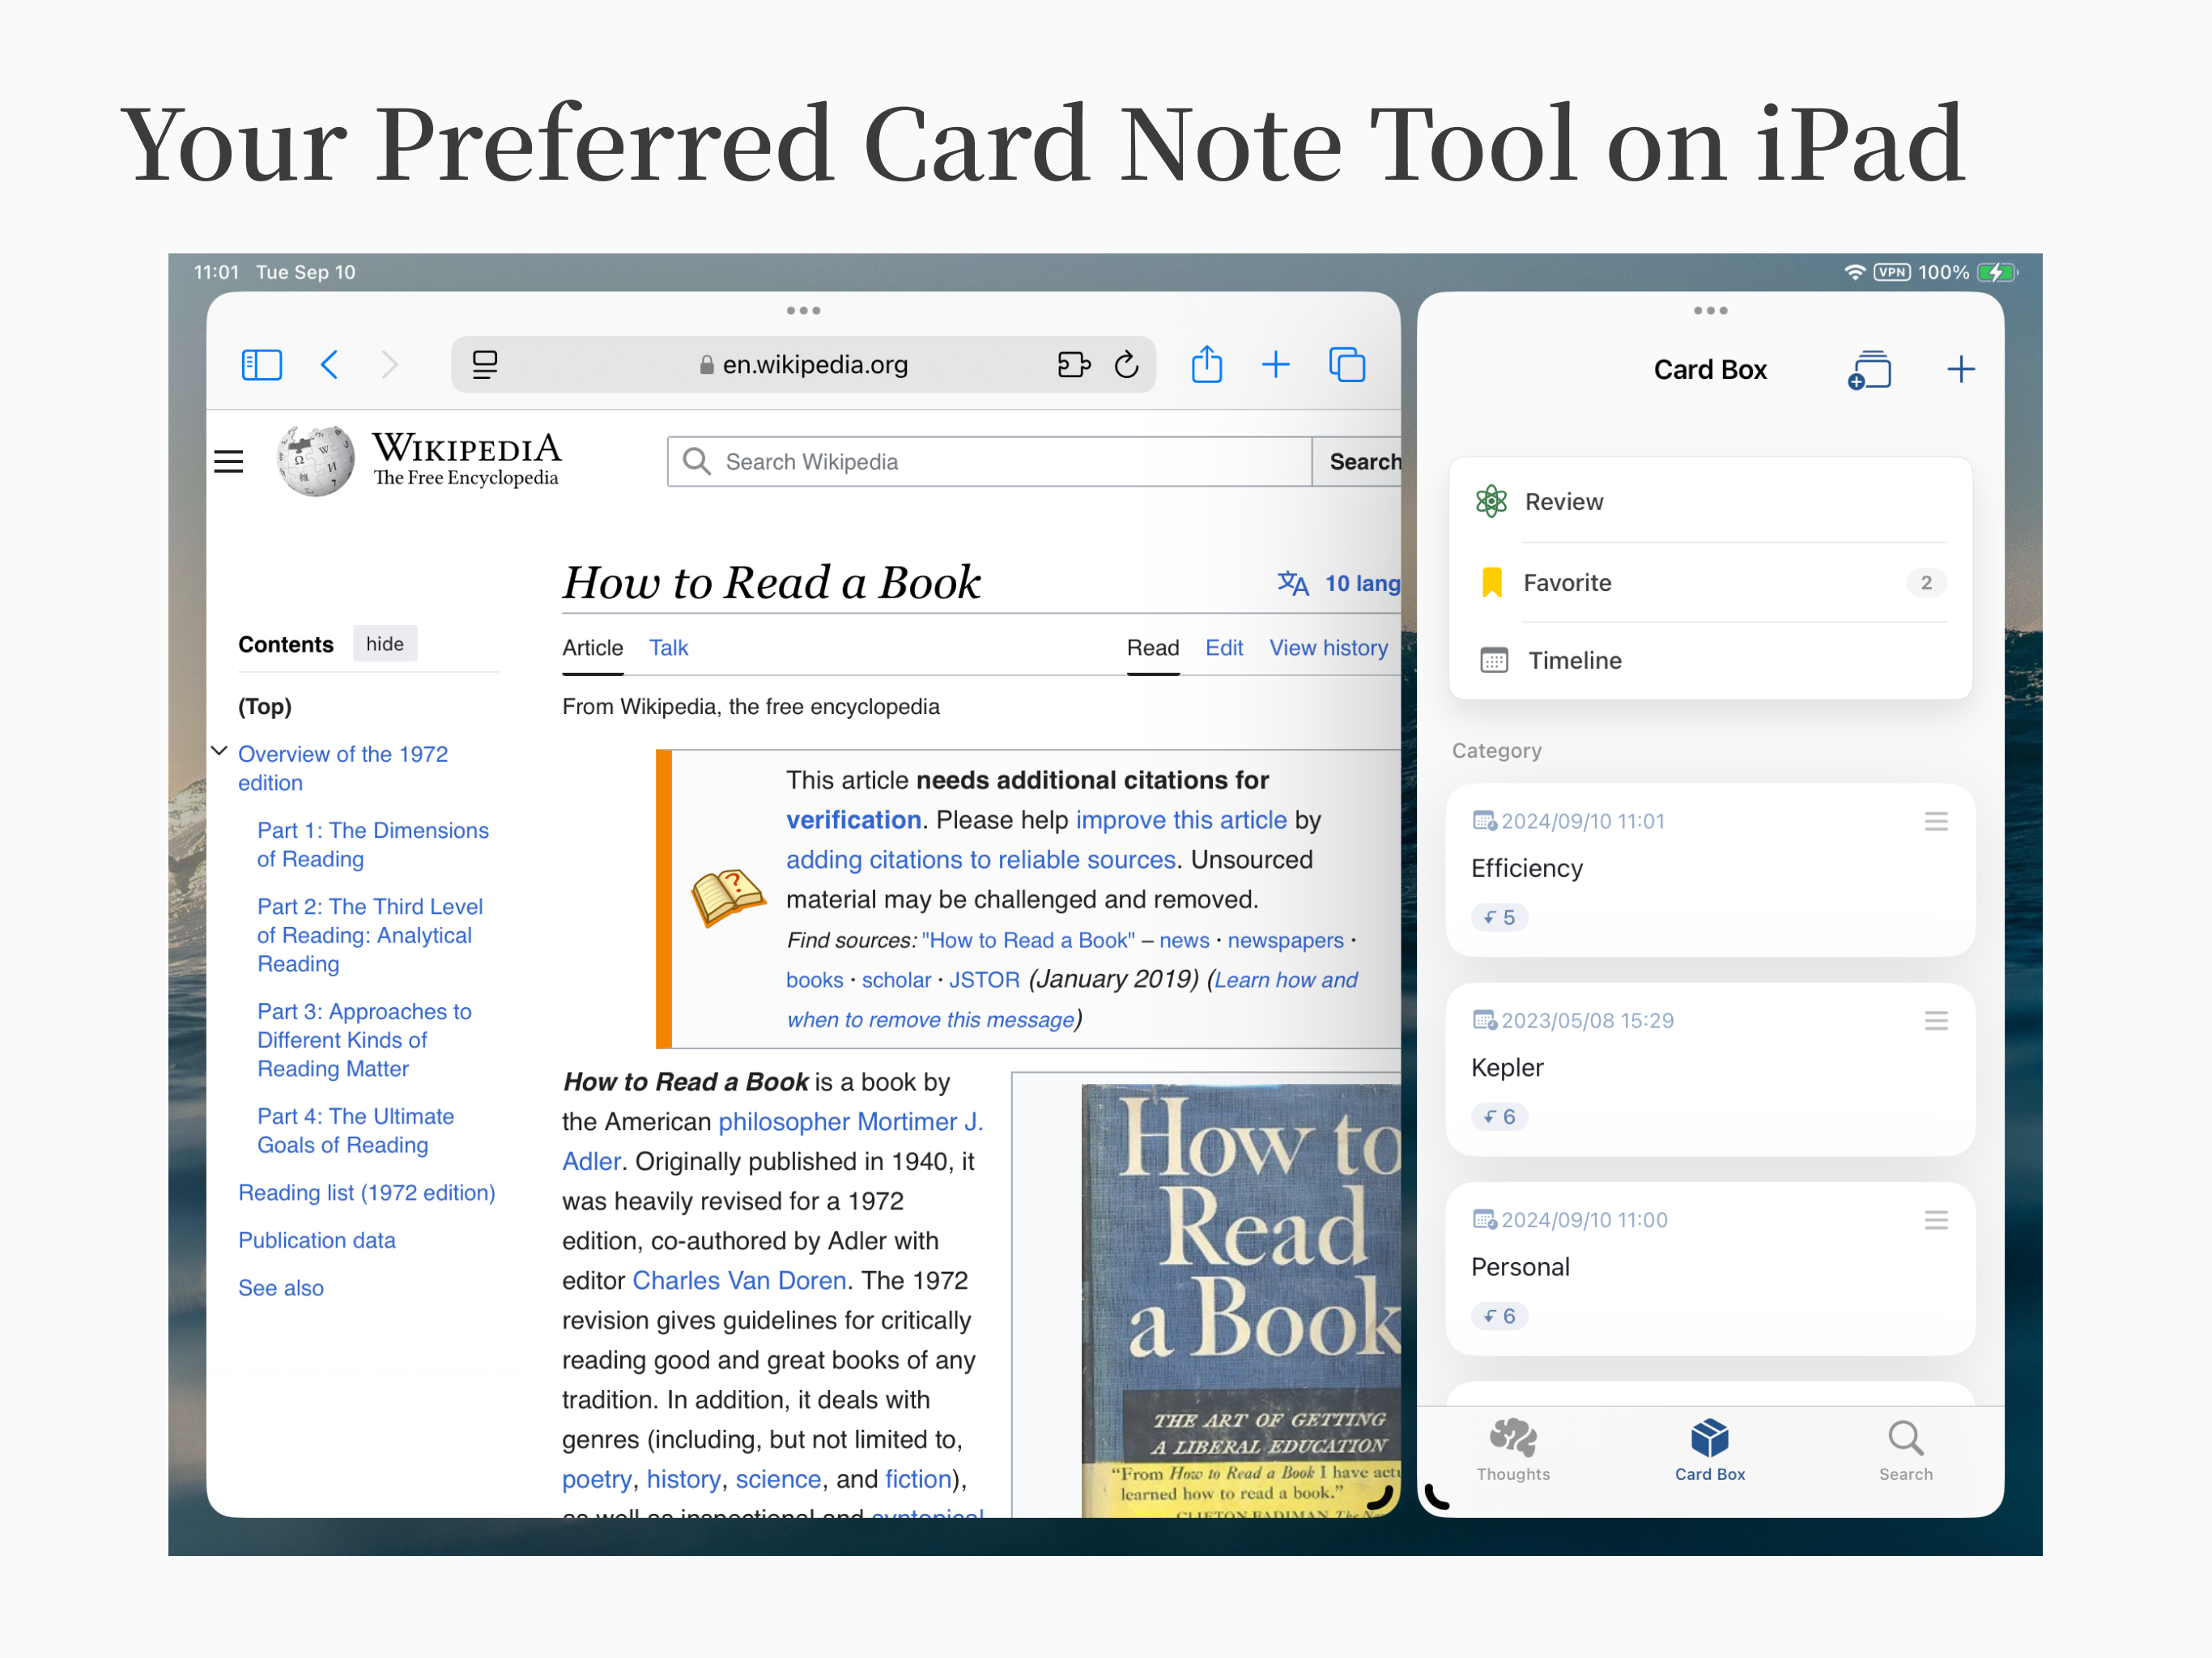Open Part 1: The Dimensions of Reading
2212x1658 pixels.
[373, 845]
